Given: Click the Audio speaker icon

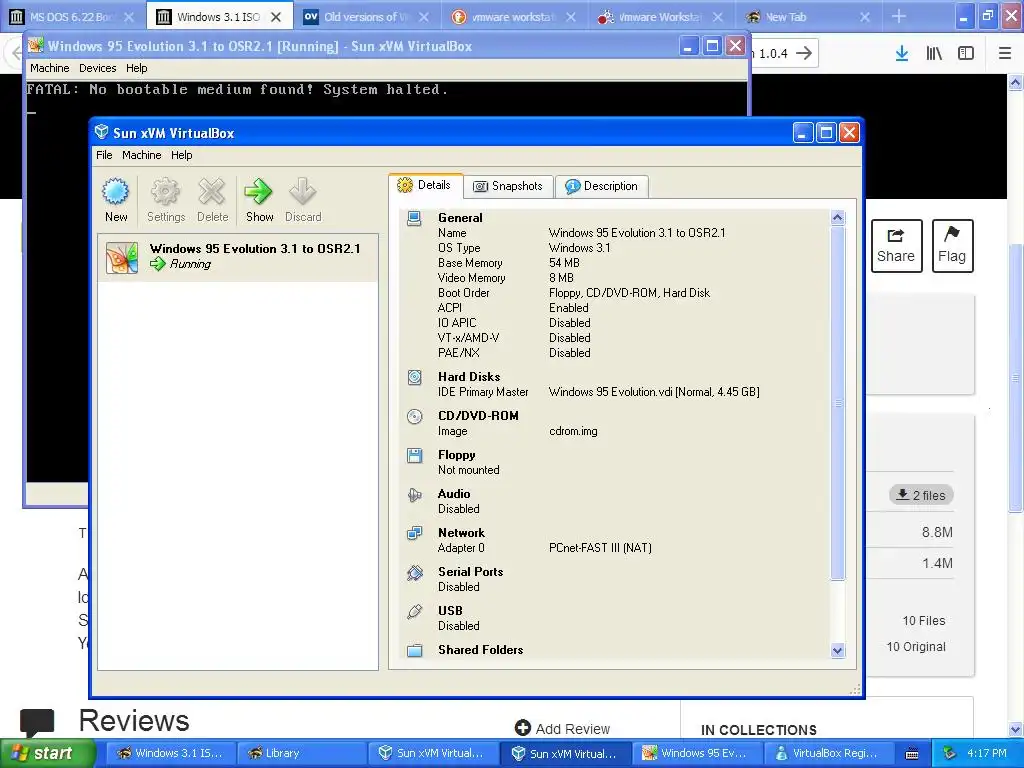Looking at the screenshot, I should tap(415, 494).
